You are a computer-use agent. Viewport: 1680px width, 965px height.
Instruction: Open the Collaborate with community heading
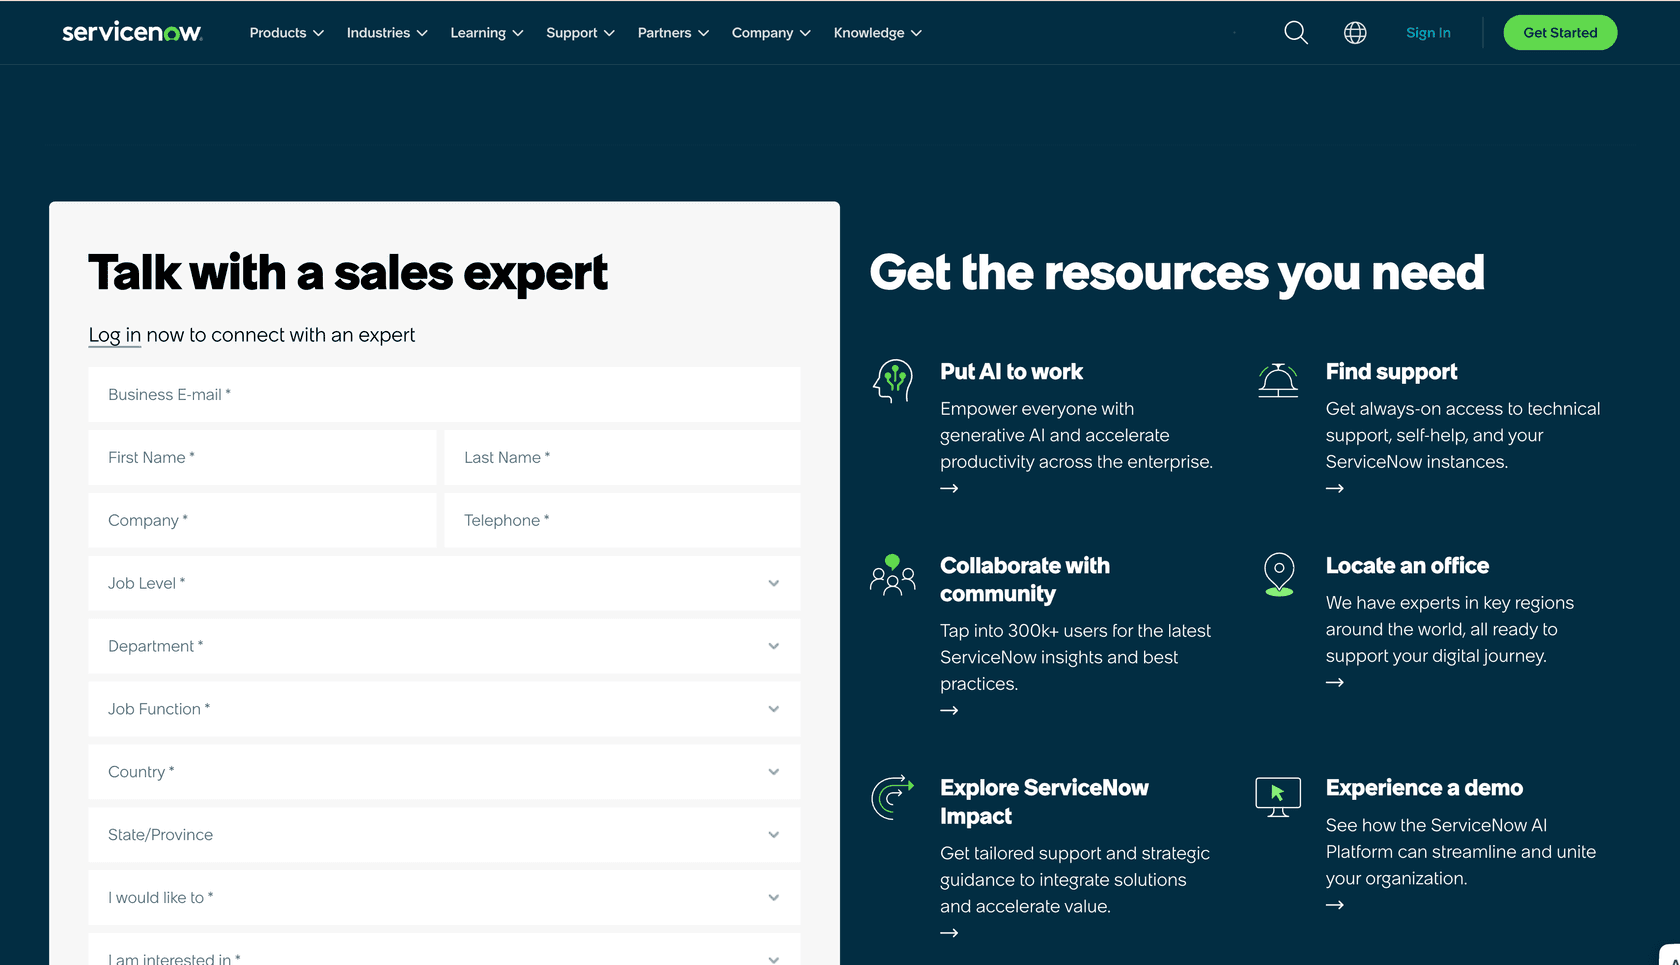click(x=1025, y=580)
